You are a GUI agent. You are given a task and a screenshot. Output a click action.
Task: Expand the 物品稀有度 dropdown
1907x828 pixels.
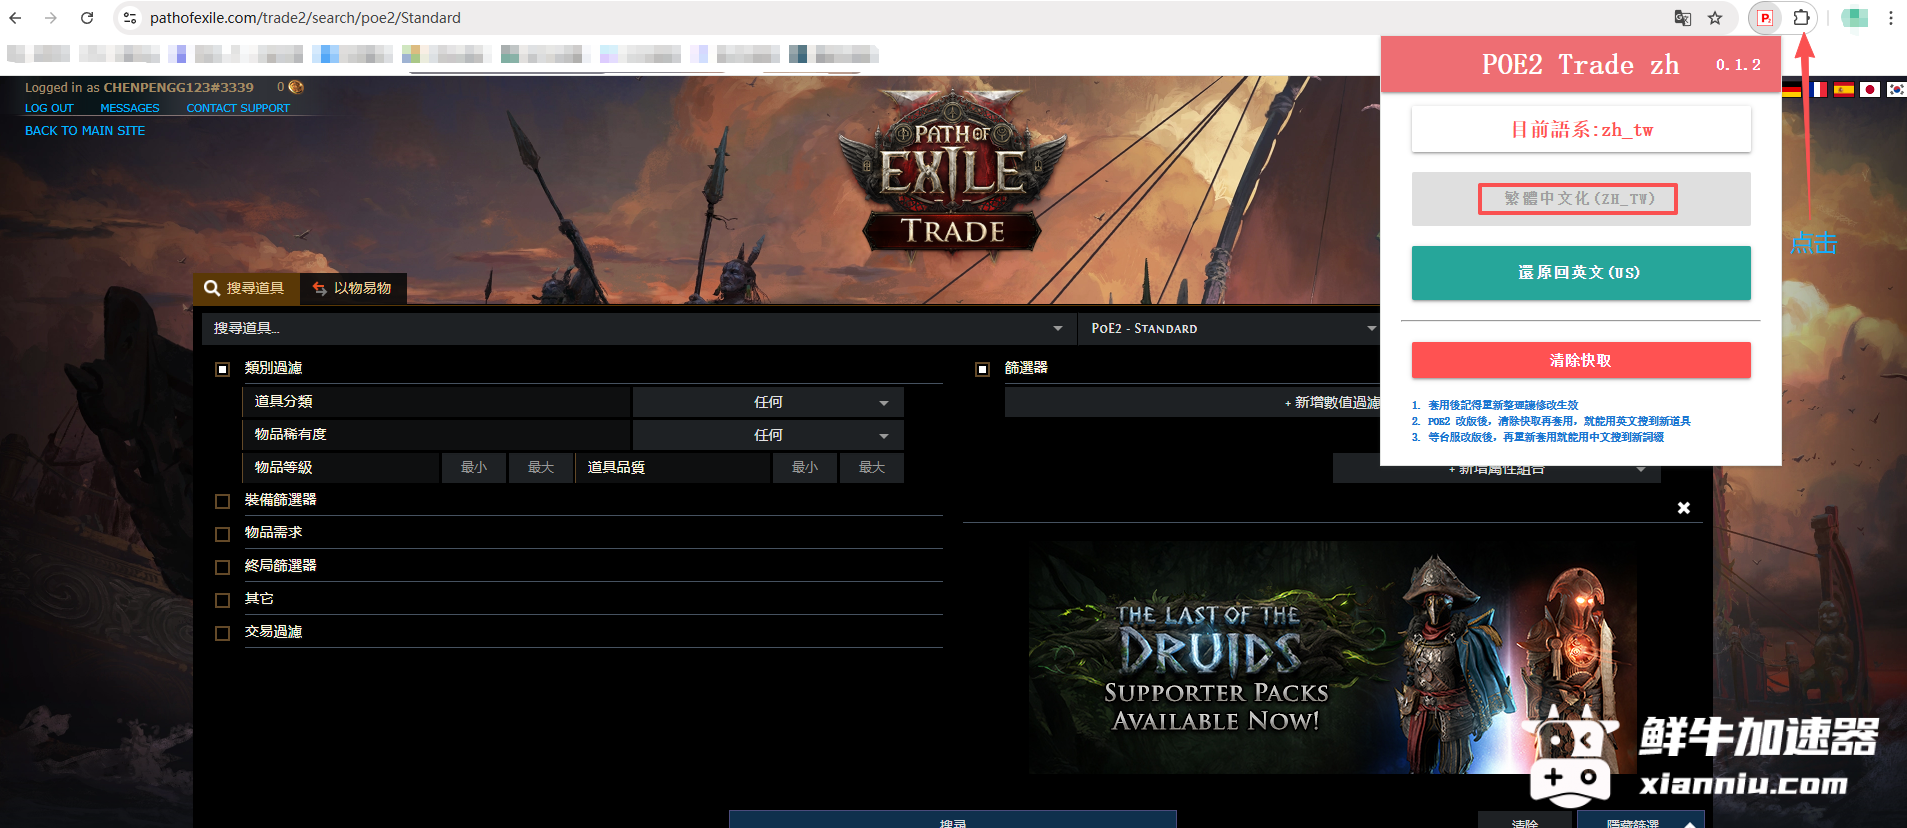[x=768, y=435]
